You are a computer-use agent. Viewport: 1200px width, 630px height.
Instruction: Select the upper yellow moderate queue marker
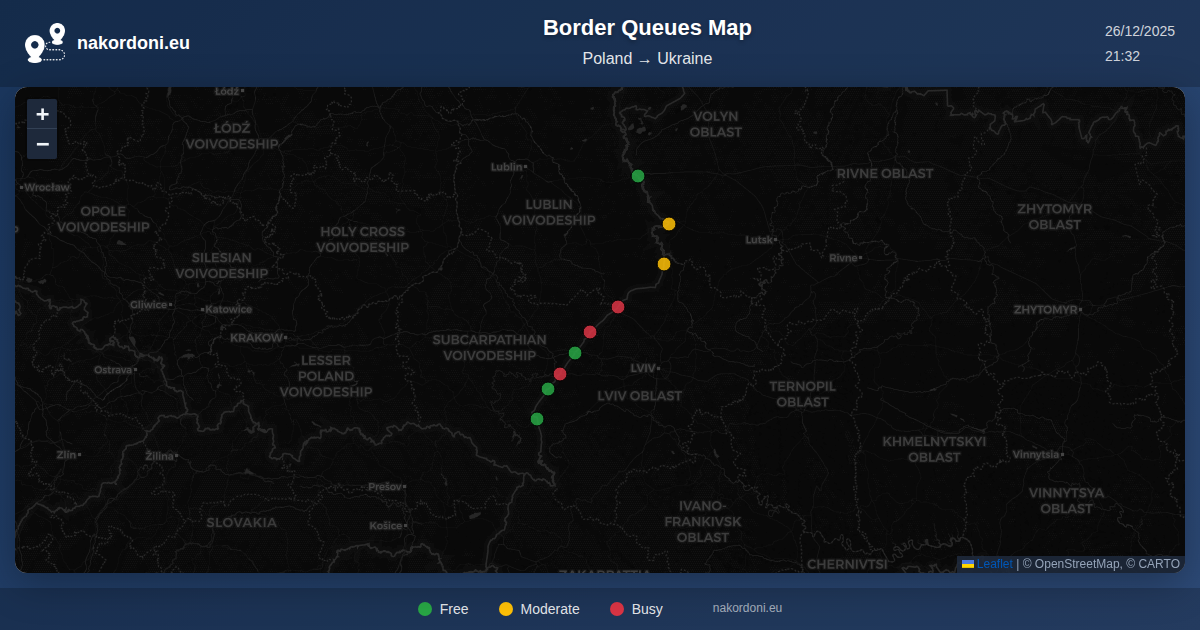(x=669, y=224)
